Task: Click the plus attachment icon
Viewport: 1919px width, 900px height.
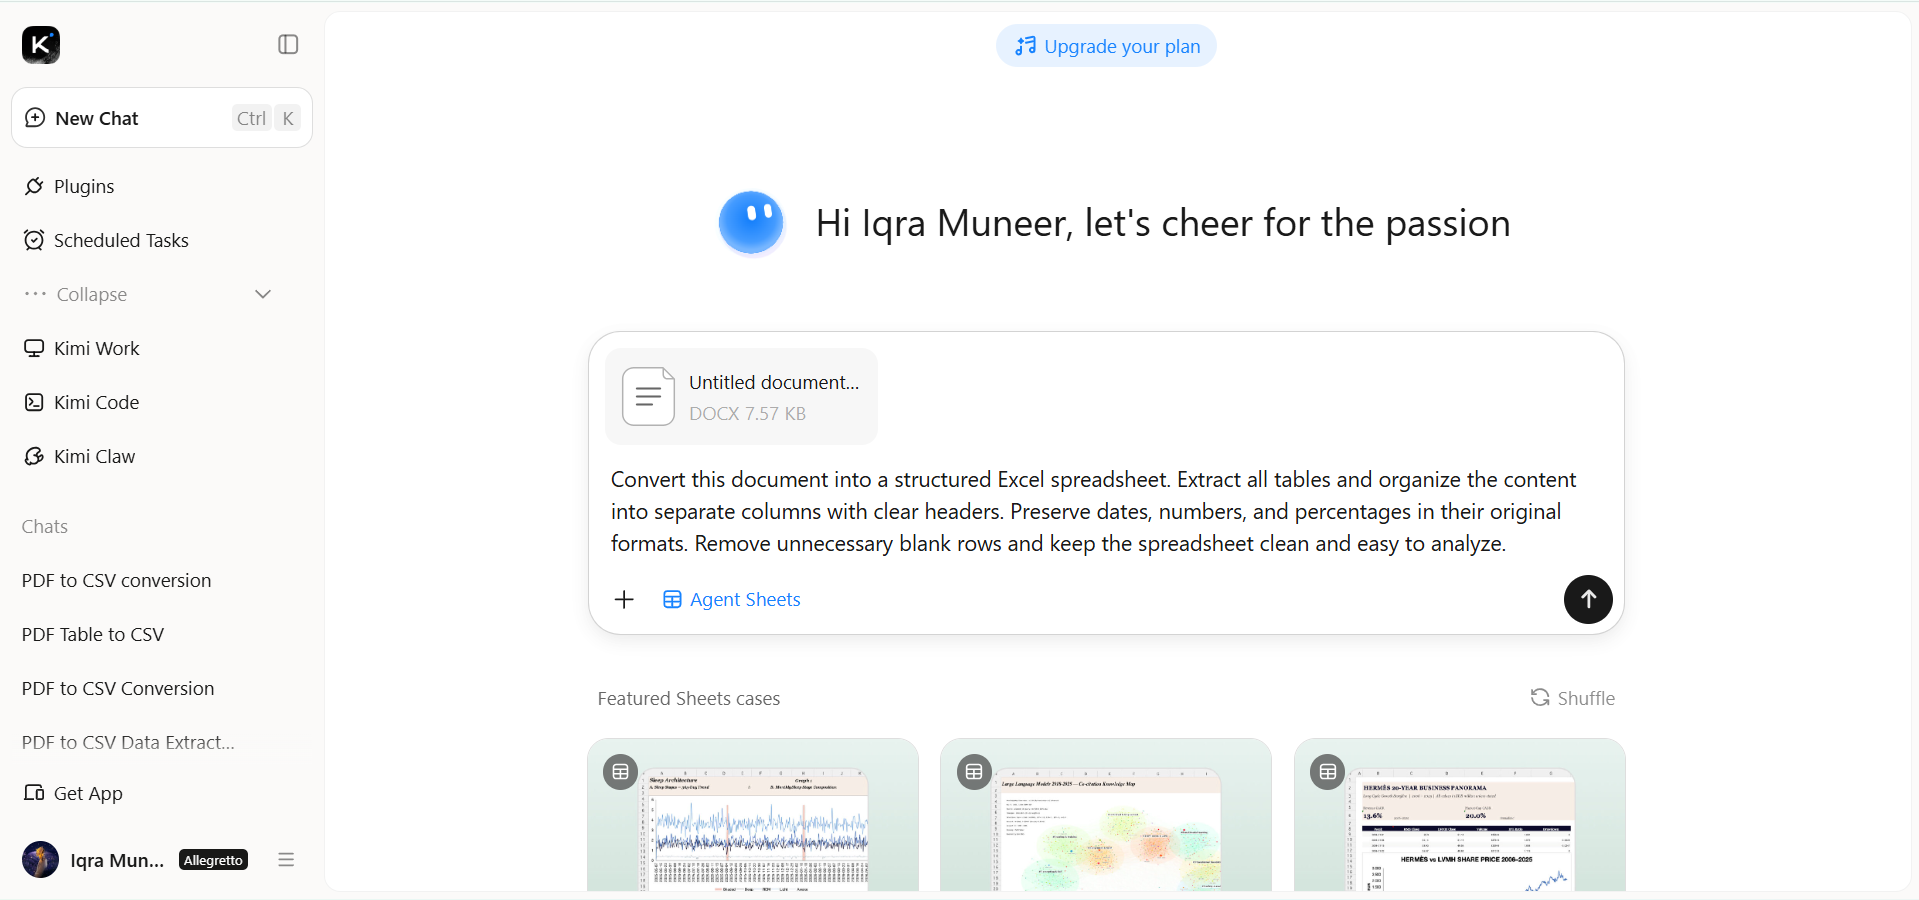Action: click(624, 599)
